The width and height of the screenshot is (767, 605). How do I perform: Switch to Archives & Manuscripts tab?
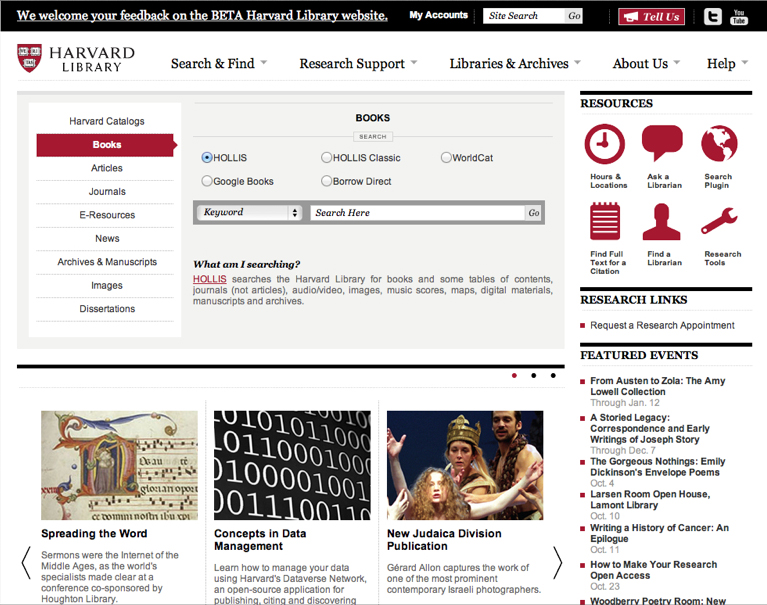(107, 262)
